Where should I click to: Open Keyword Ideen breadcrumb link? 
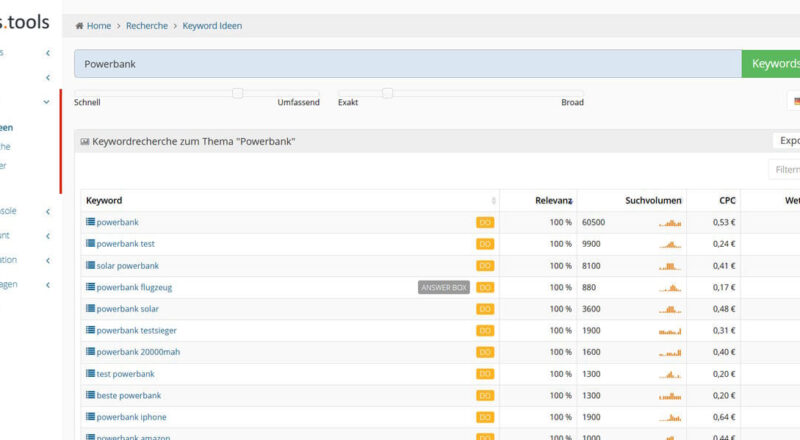pyautogui.click(x=212, y=26)
